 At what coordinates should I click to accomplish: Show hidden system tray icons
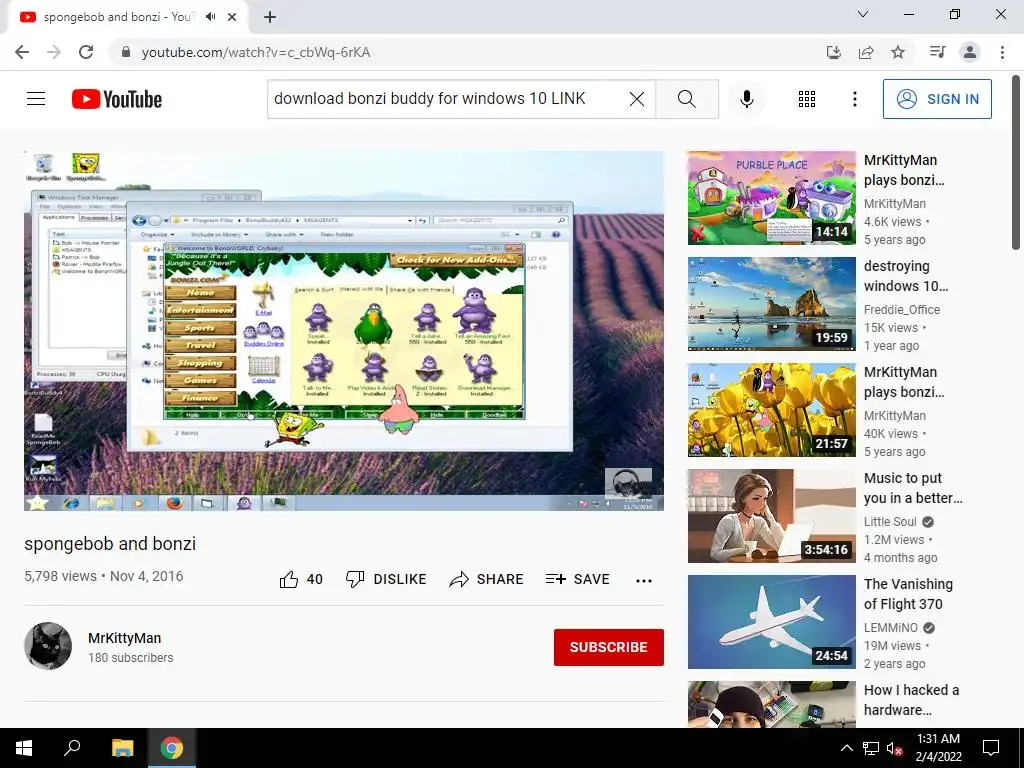846,748
